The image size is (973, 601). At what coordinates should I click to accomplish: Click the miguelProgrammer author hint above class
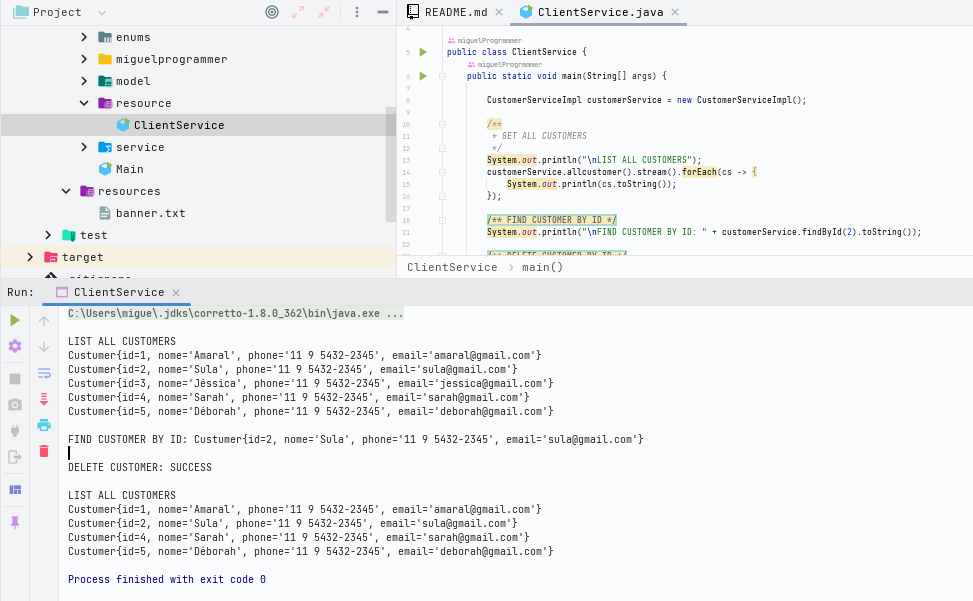(485, 40)
